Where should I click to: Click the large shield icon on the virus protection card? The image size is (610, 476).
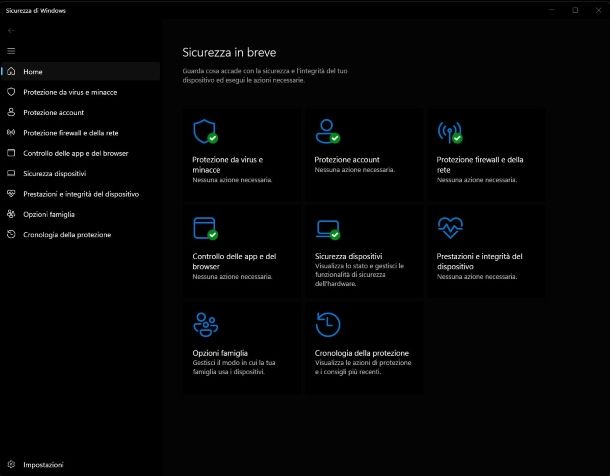tap(205, 131)
